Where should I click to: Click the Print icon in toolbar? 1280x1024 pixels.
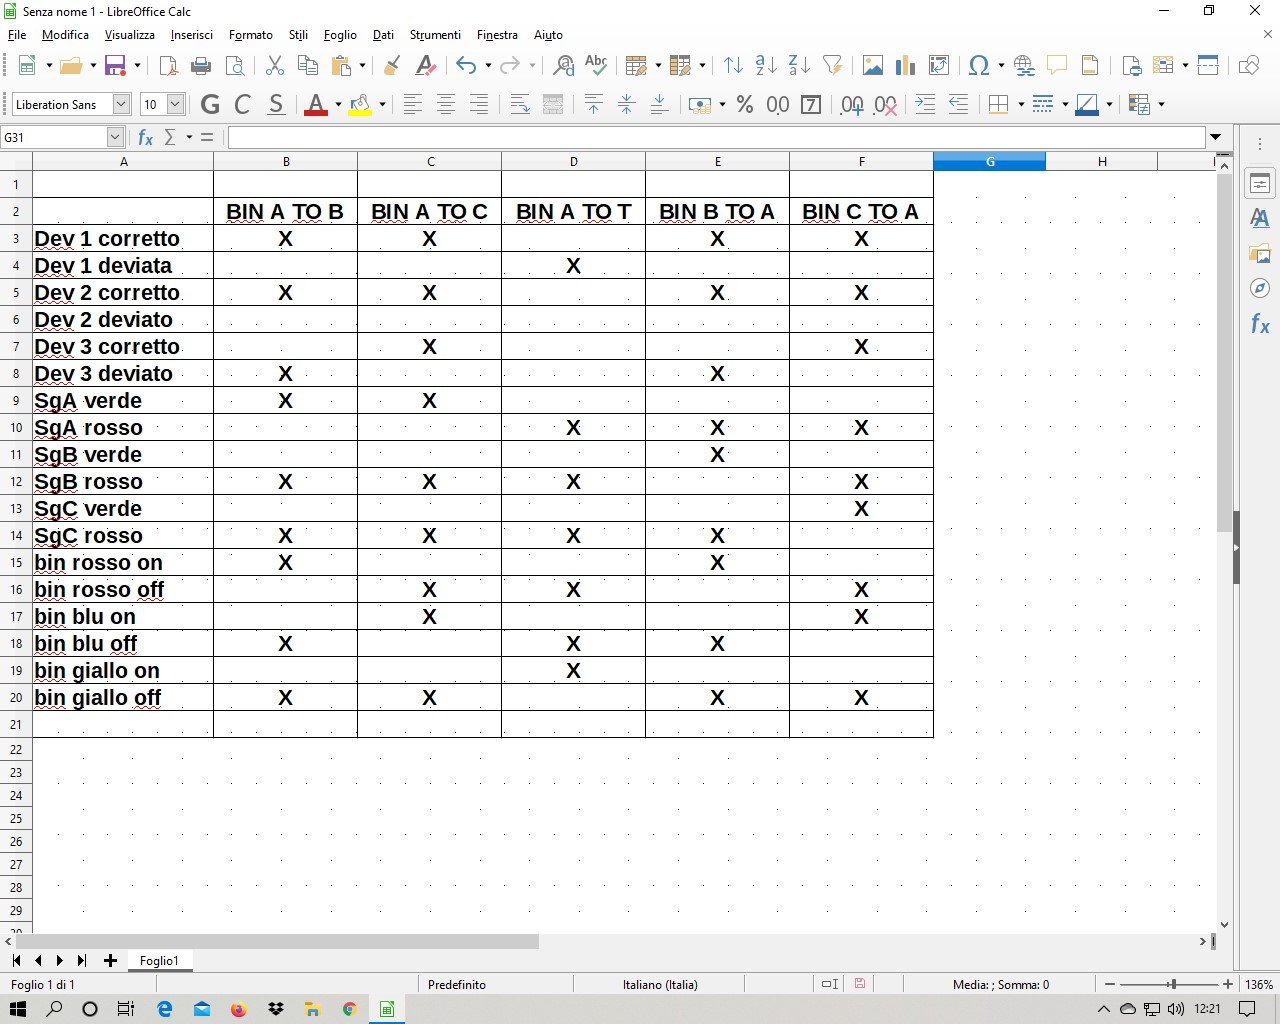(201, 66)
